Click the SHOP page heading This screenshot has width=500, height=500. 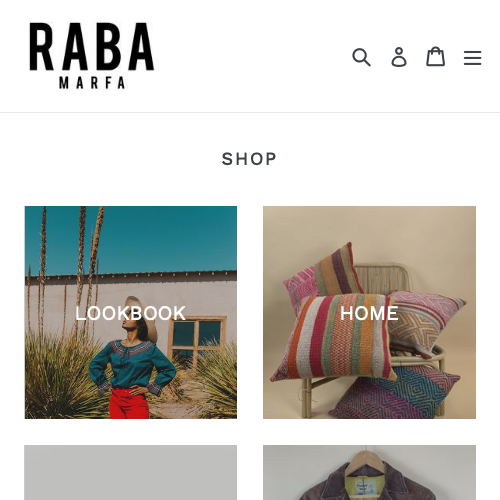click(249, 159)
